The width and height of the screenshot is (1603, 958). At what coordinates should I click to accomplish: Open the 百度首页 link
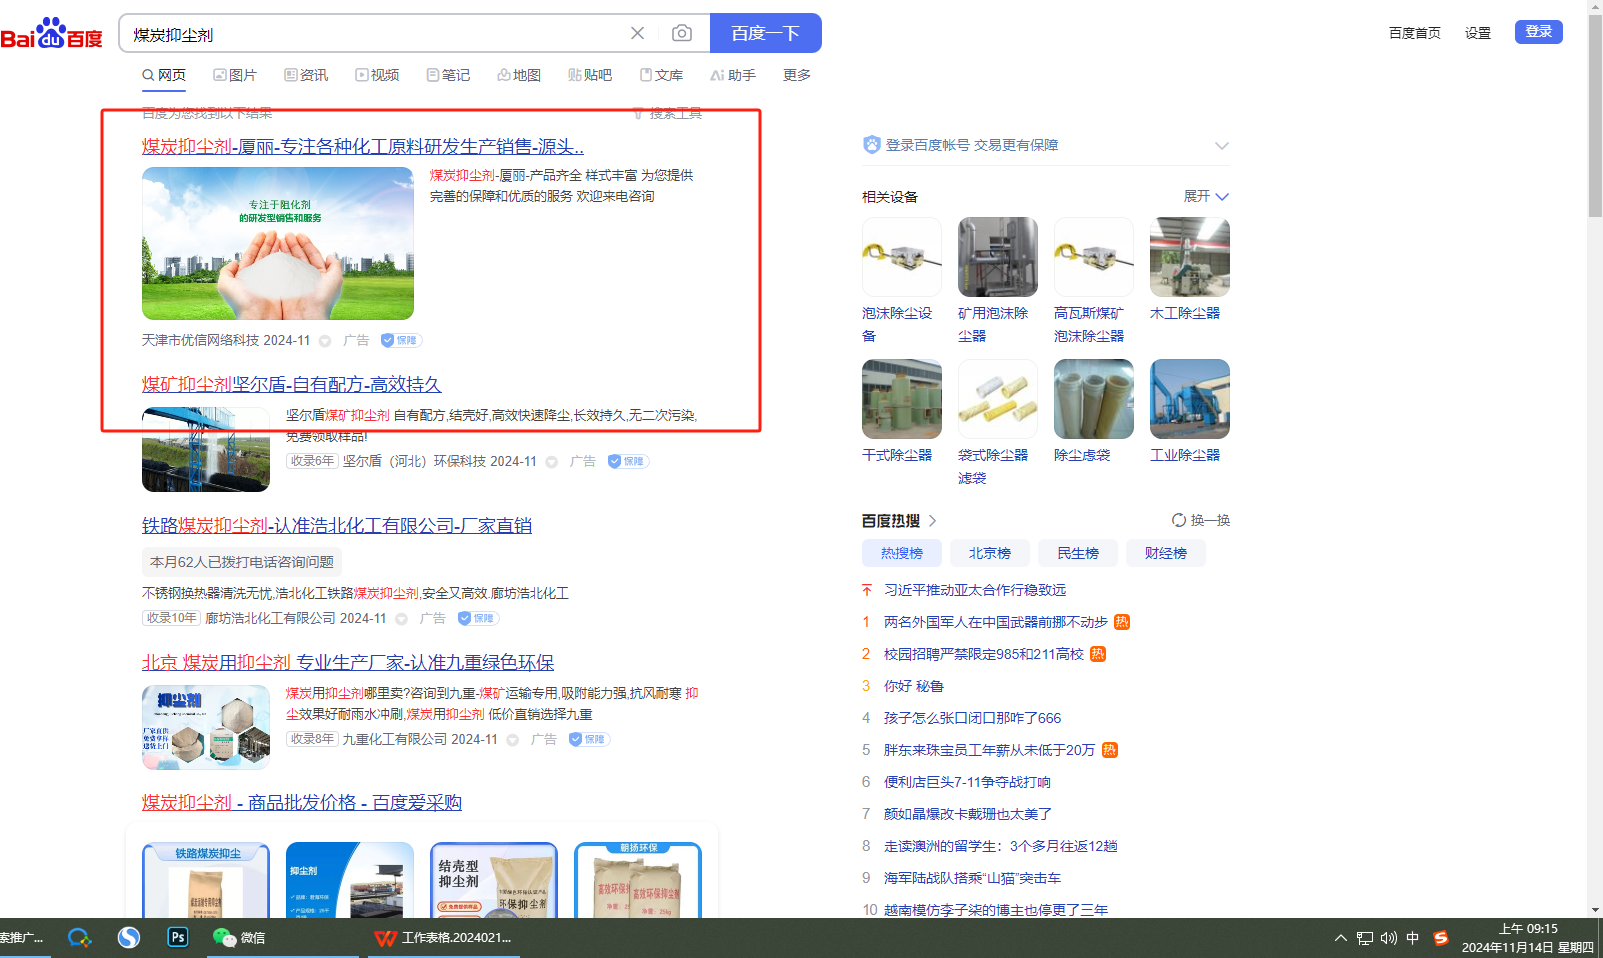tap(1415, 33)
